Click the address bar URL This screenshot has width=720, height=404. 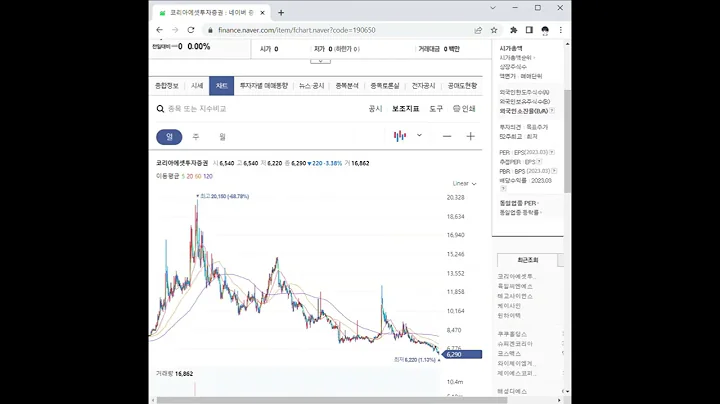coord(297,30)
